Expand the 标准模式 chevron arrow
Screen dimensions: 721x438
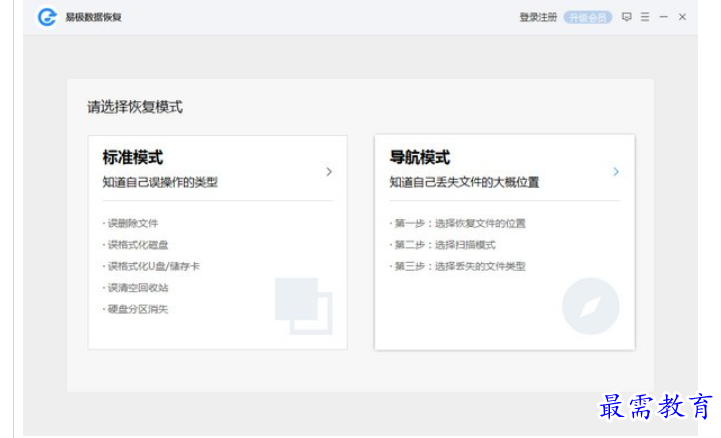point(329,172)
